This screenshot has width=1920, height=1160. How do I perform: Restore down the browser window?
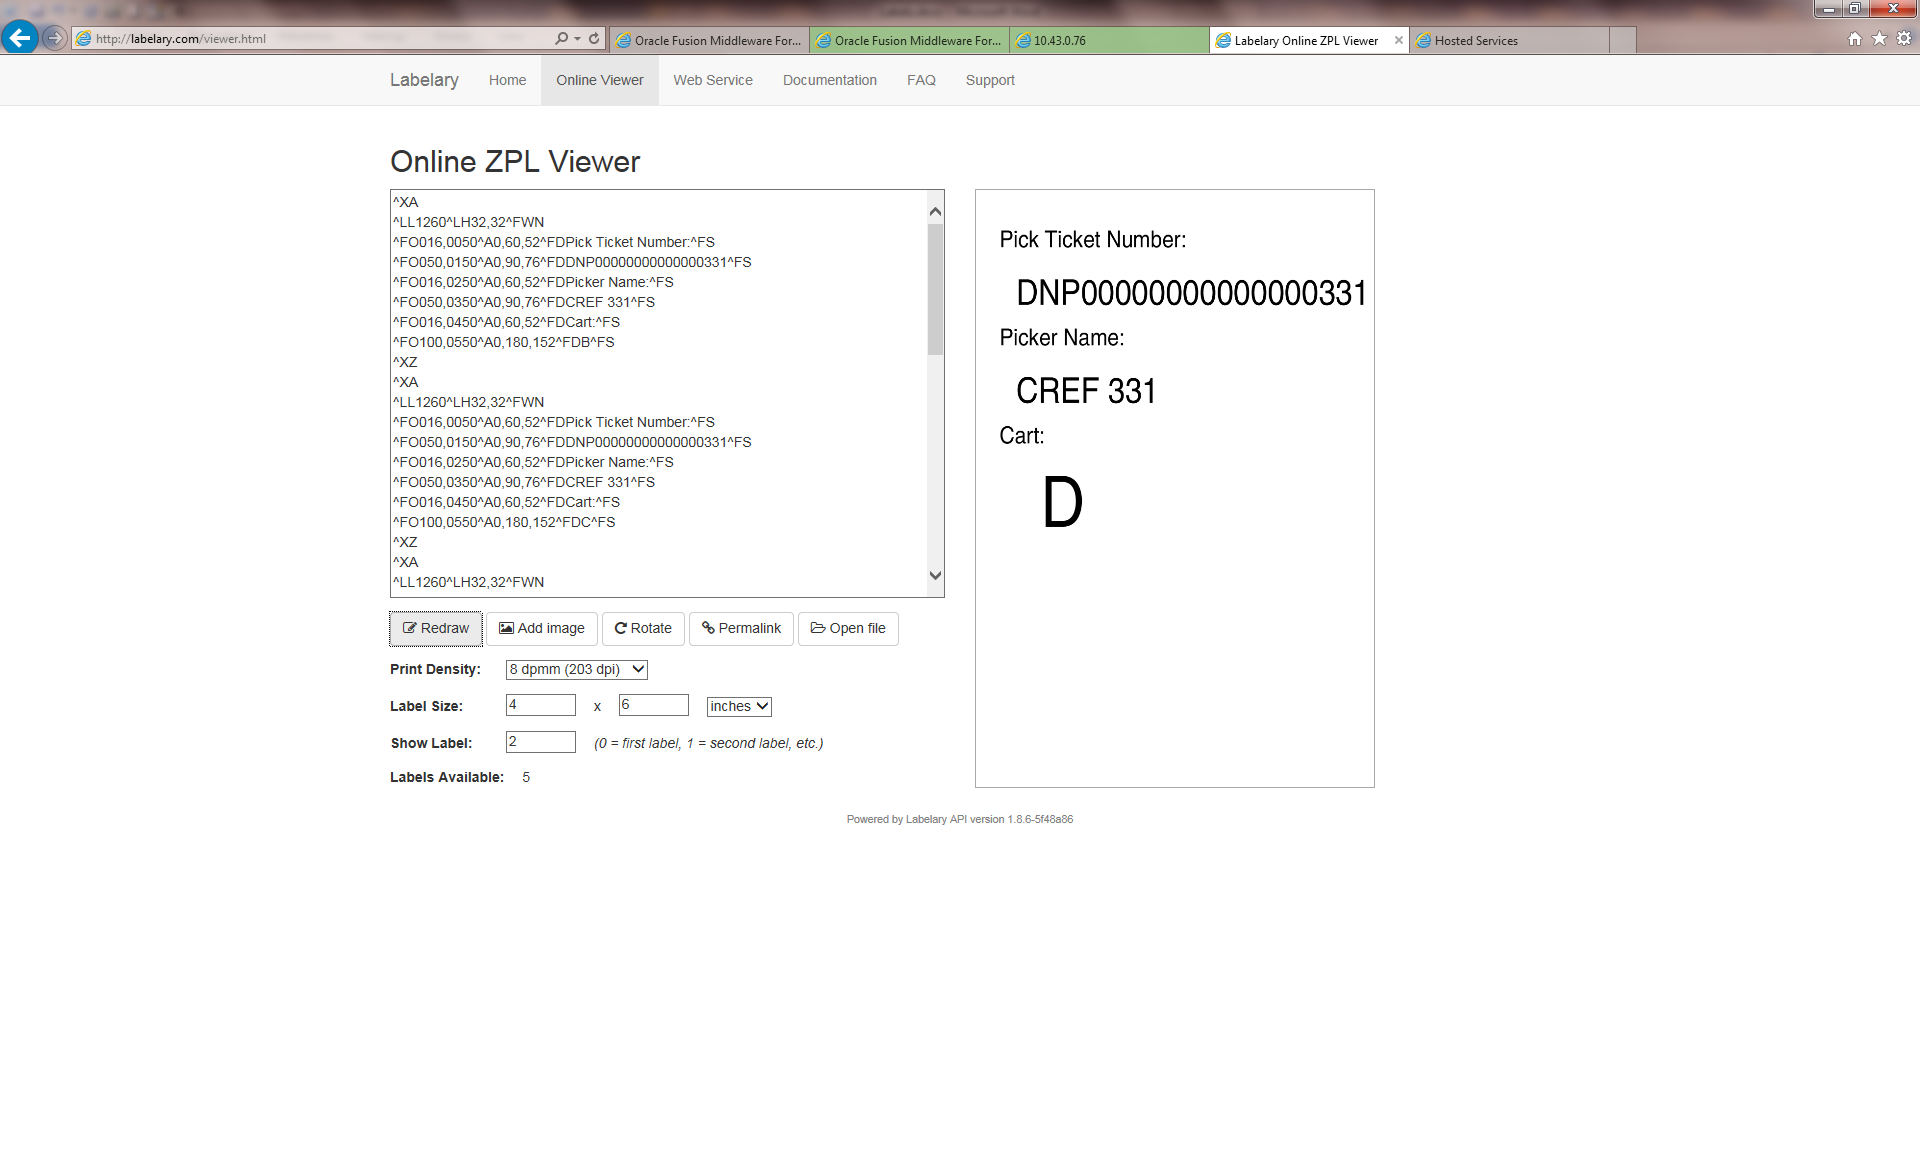click(x=1855, y=9)
